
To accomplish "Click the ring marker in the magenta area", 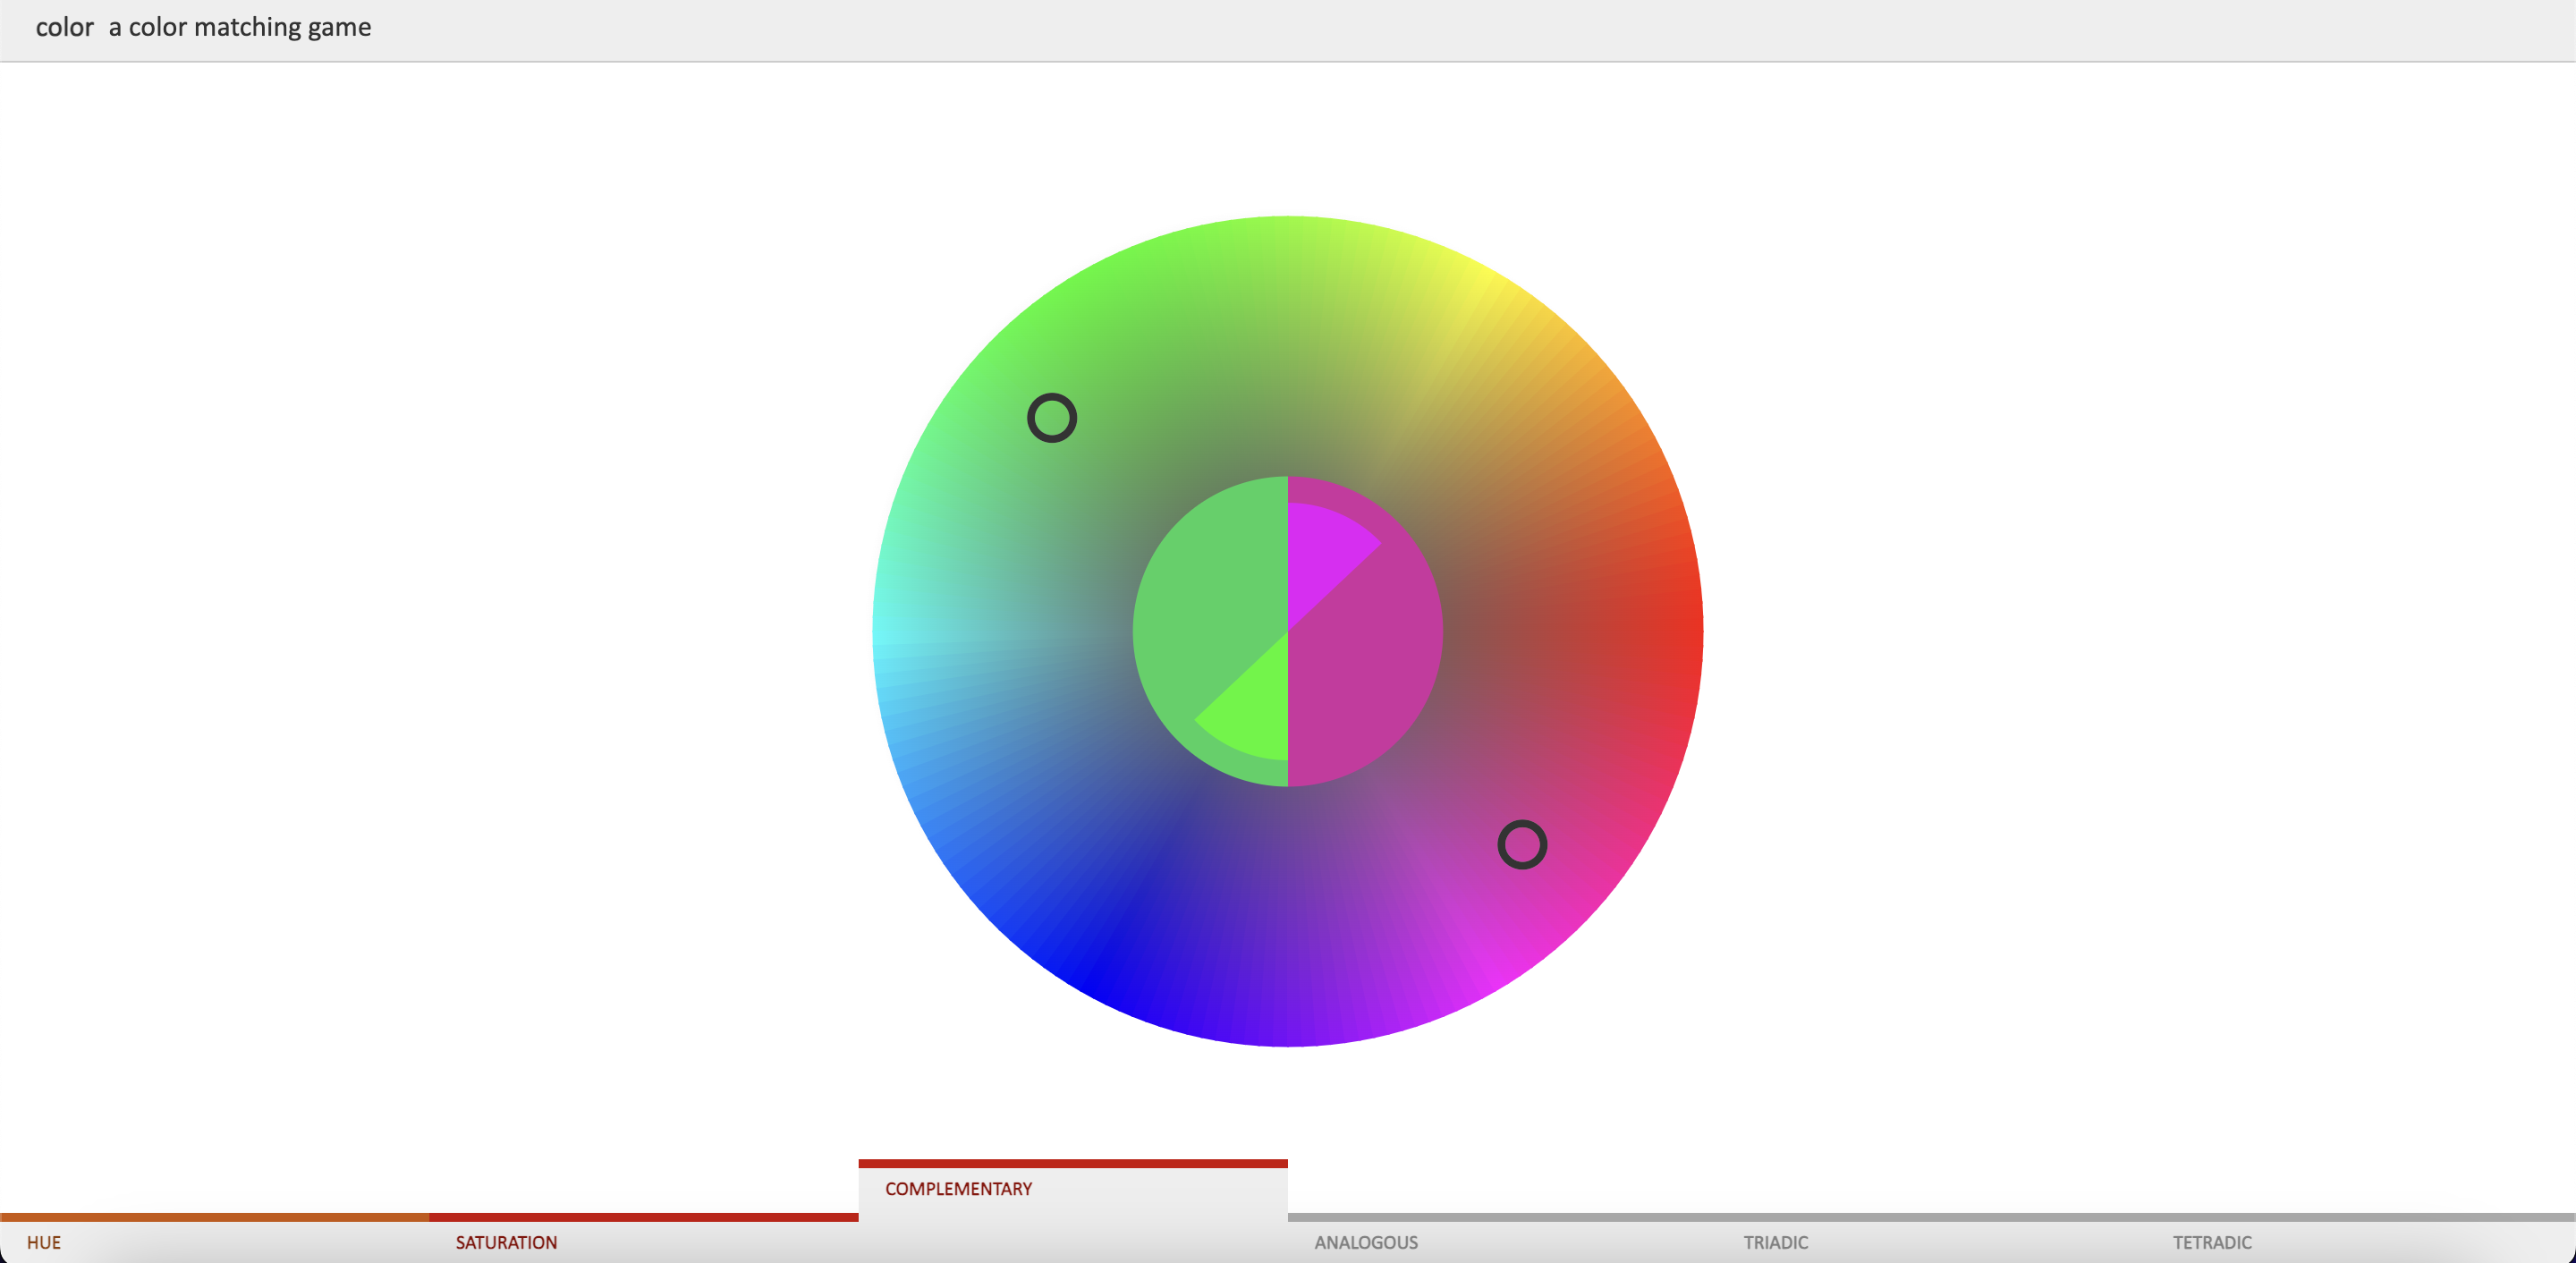I will pyautogui.click(x=1522, y=845).
